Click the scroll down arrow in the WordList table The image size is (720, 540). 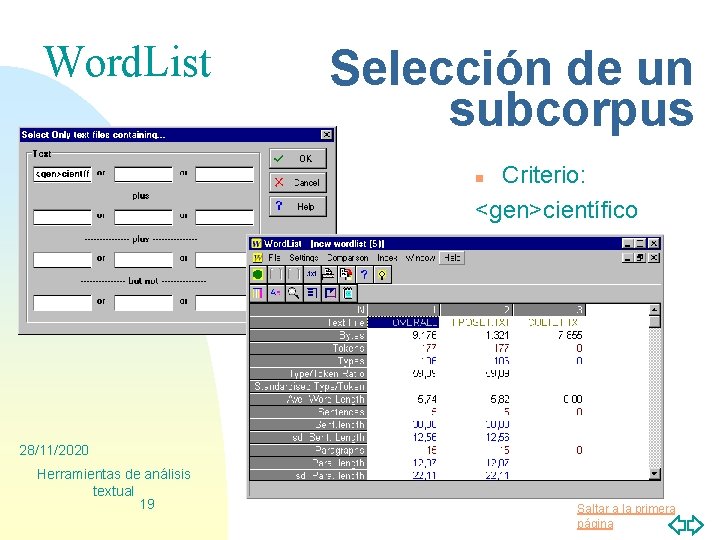click(x=655, y=473)
